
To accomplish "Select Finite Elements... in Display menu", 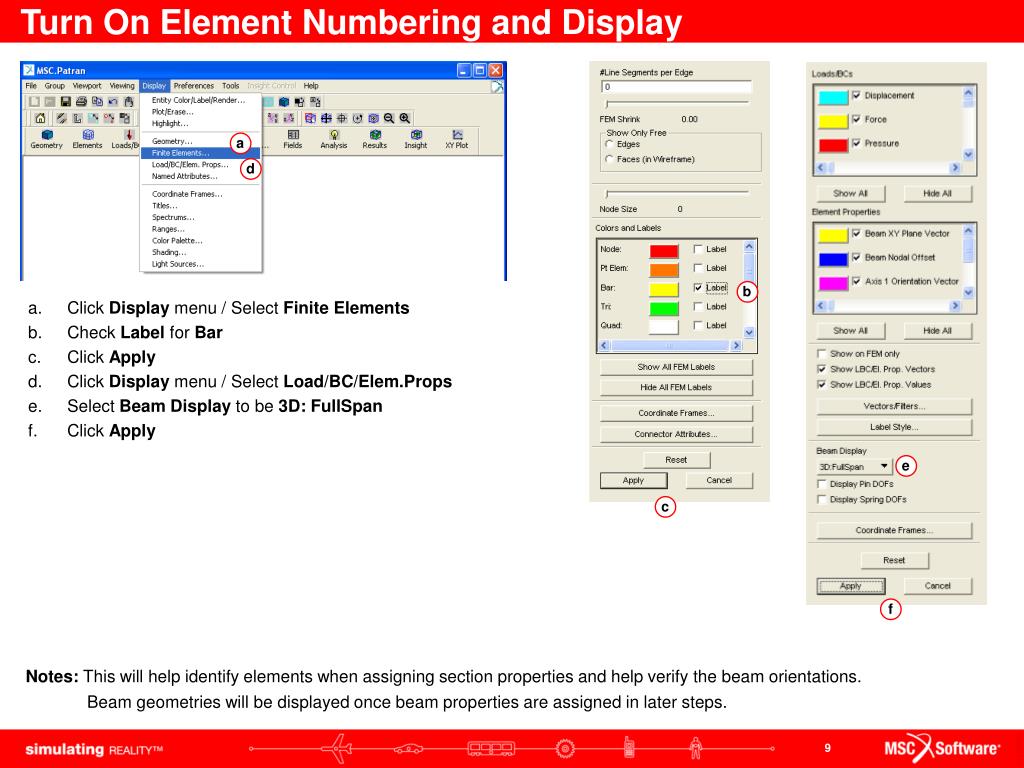I will pyautogui.click(x=200, y=153).
